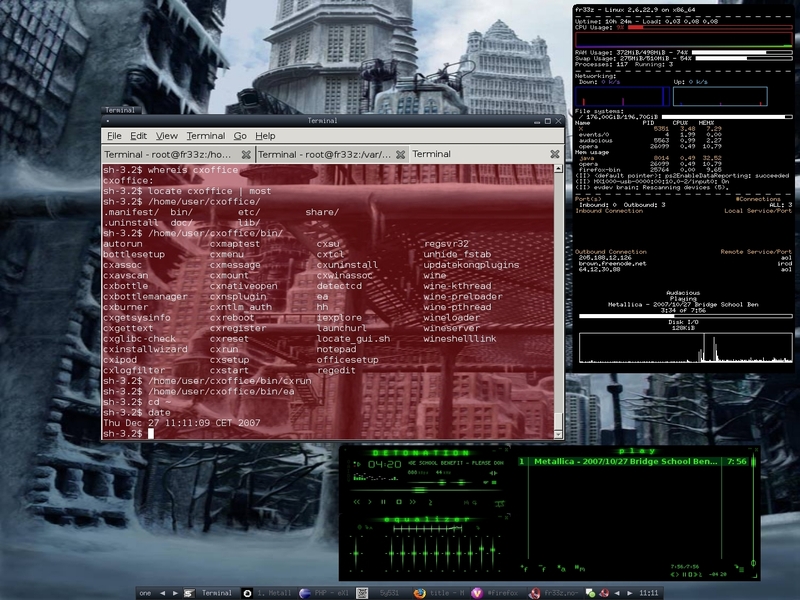Click the red tray icon beside the clock
The width and height of the screenshot is (800, 600).
pos(604,593)
